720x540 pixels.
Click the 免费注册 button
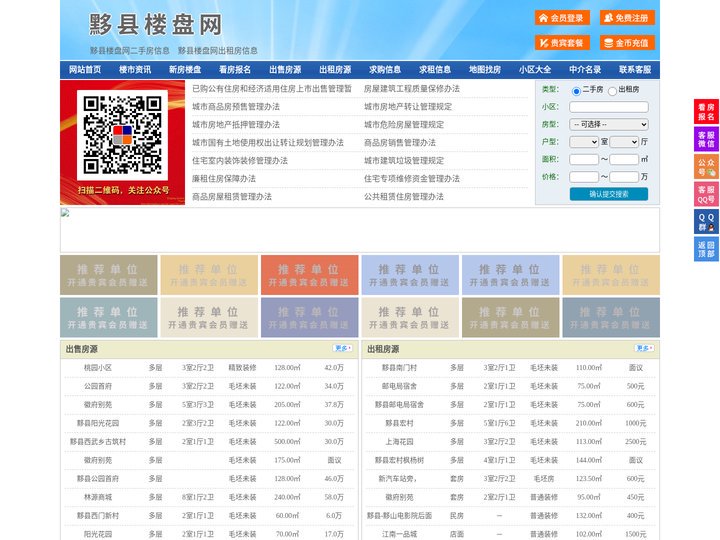(627, 18)
